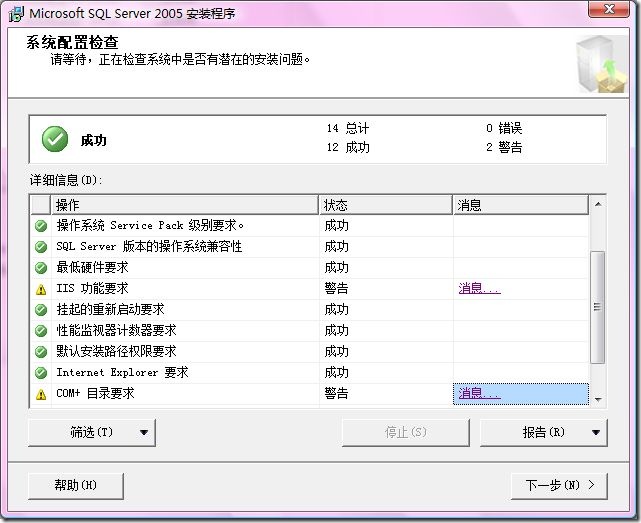Click the green check icon beside Internet Explorer 要求
This screenshot has height=523, width=641.
(x=41, y=373)
